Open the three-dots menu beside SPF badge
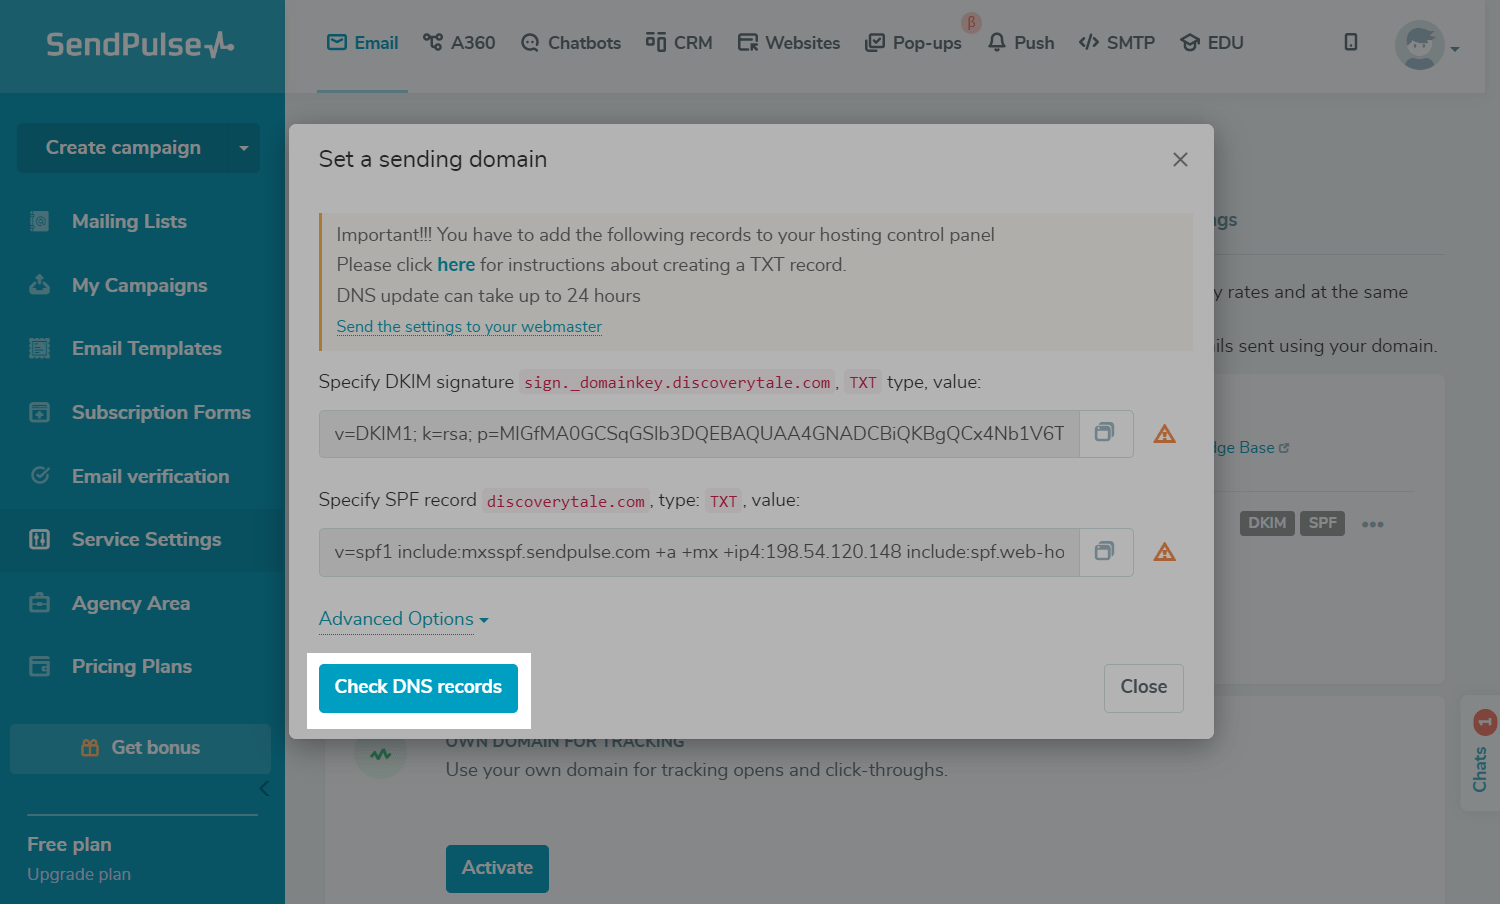This screenshot has width=1500, height=904. pyautogui.click(x=1372, y=524)
